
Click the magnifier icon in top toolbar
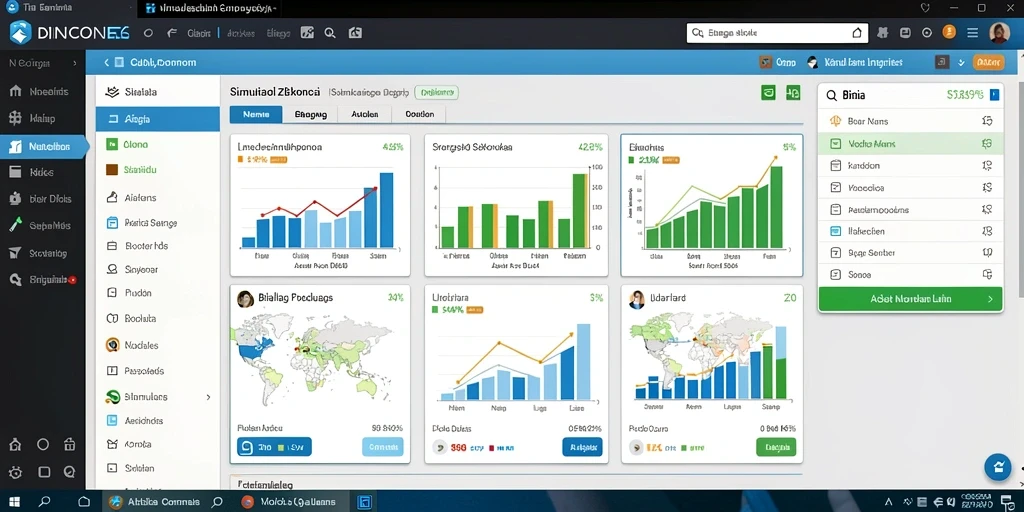pyautogui.click(x=330, y=33)
